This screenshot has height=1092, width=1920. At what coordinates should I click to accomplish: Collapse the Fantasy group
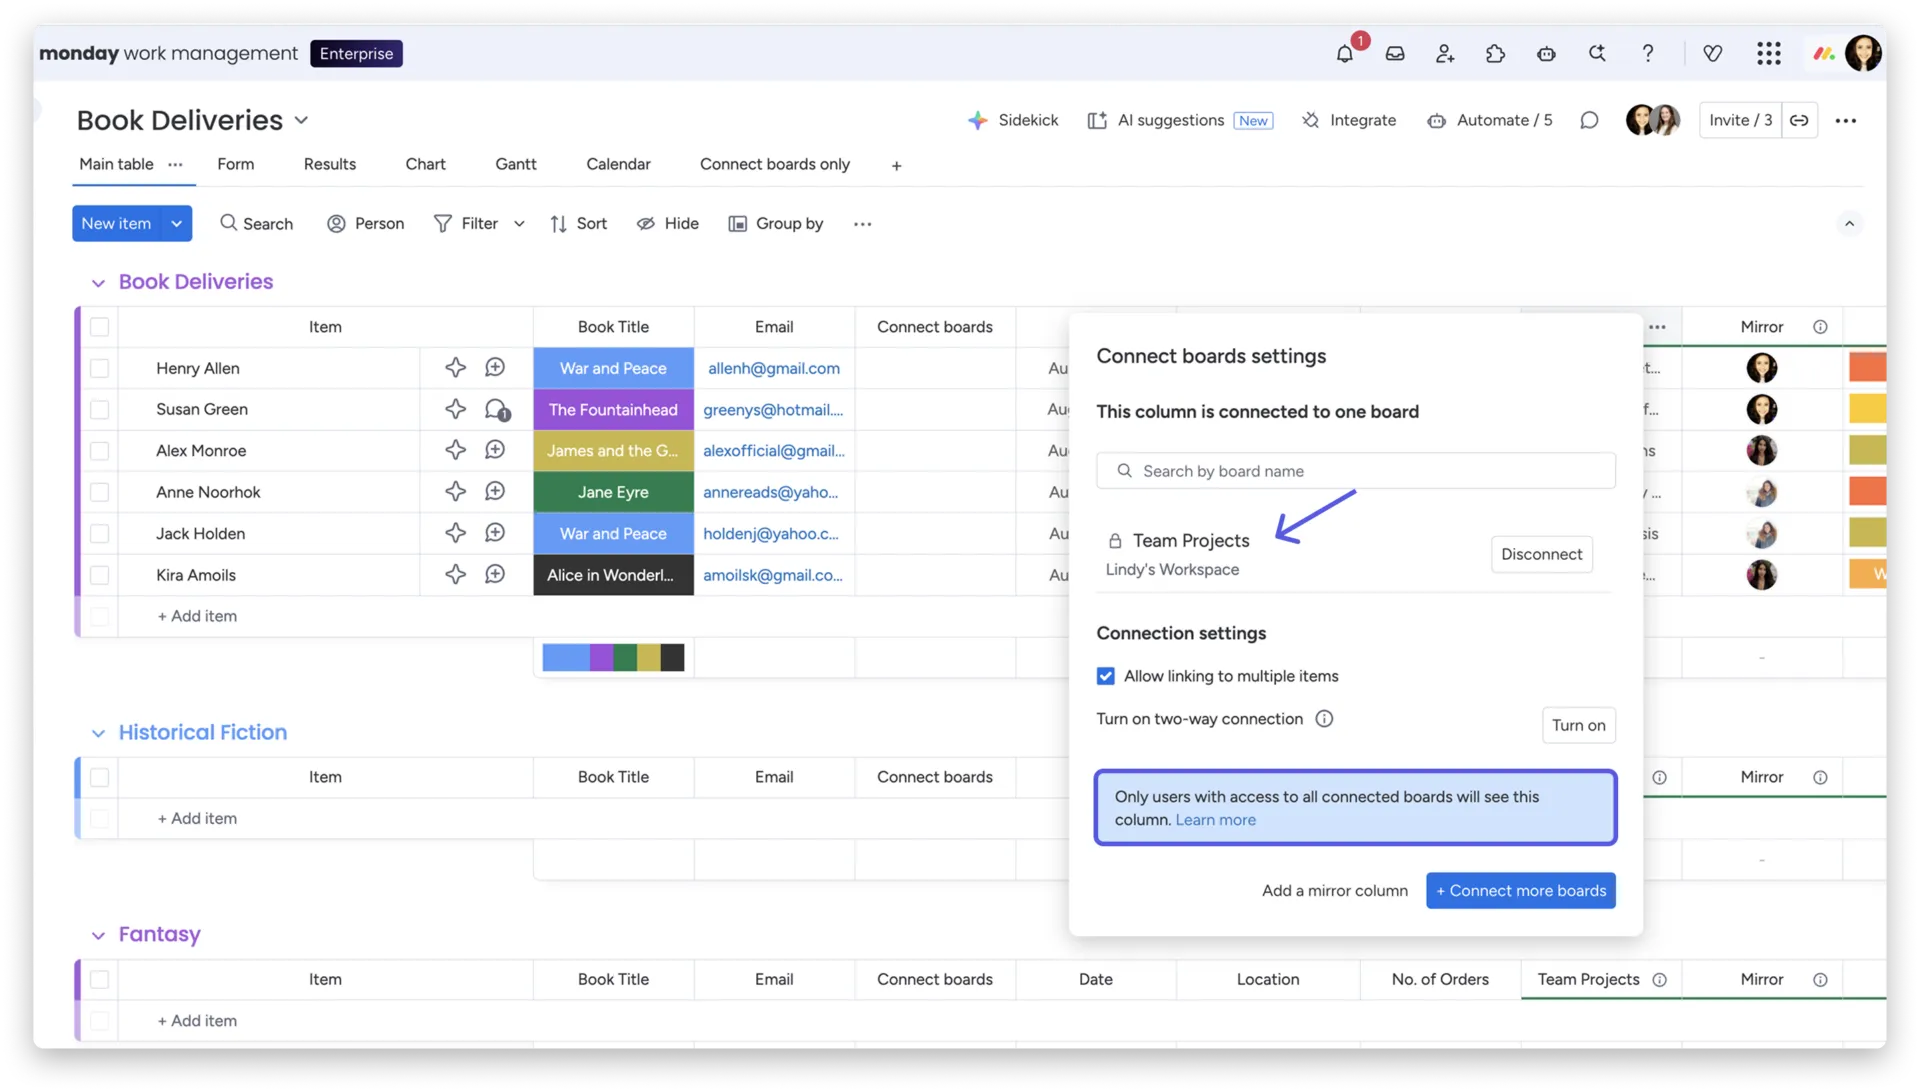tap(98, 935)
